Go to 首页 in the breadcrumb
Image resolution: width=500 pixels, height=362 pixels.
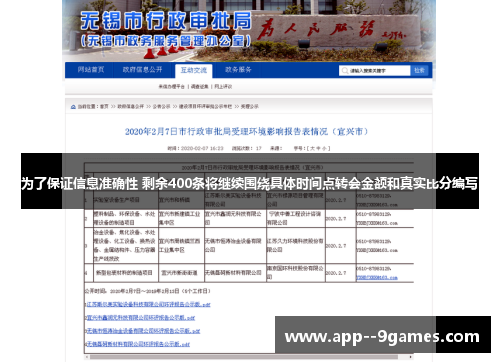click(104, 107)
